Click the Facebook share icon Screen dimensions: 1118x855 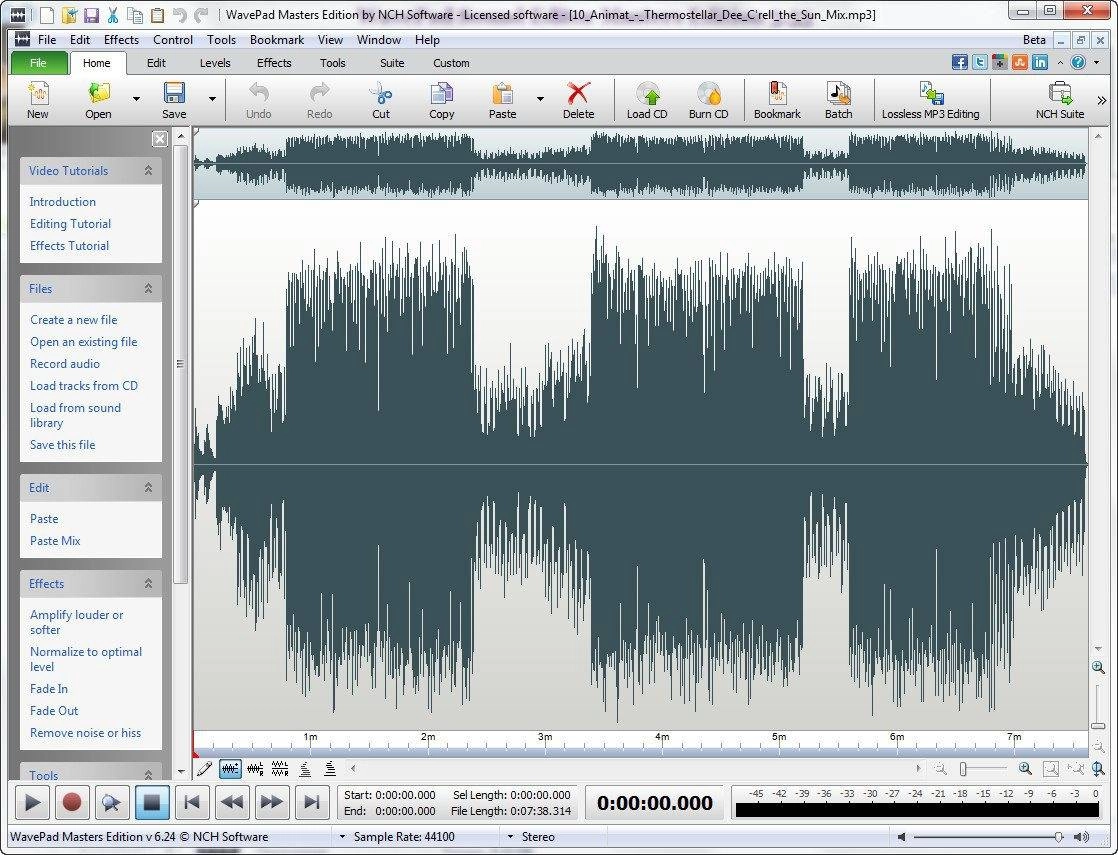coord(960,63)
